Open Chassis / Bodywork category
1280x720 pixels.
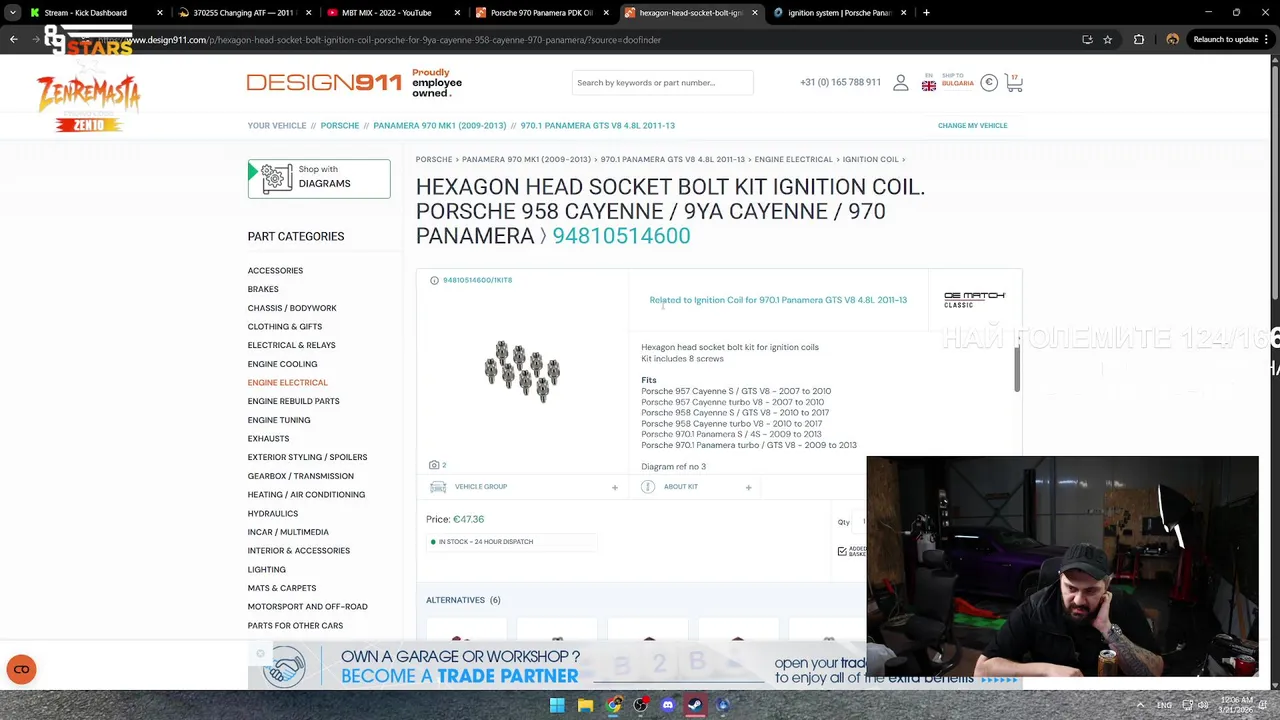(292, 308)
